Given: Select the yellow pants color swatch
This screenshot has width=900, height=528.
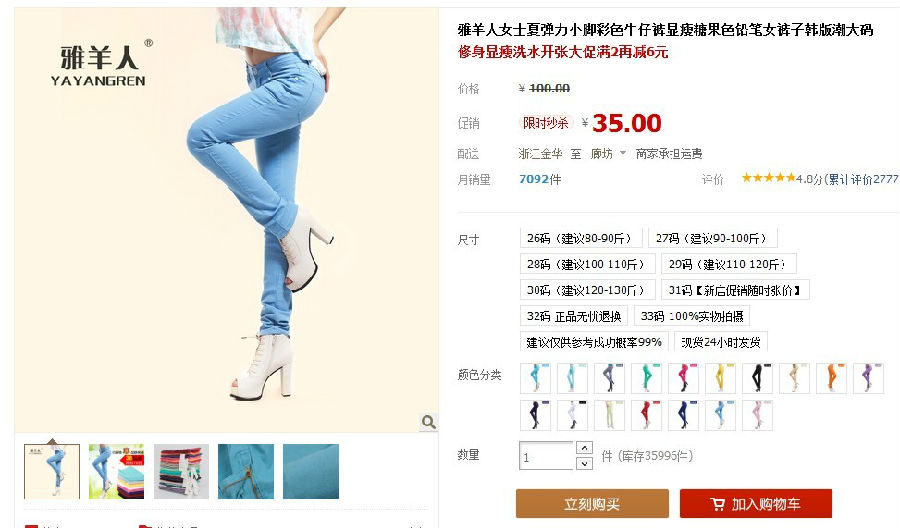Looking at the screenshot, I should tap(720, 378).
